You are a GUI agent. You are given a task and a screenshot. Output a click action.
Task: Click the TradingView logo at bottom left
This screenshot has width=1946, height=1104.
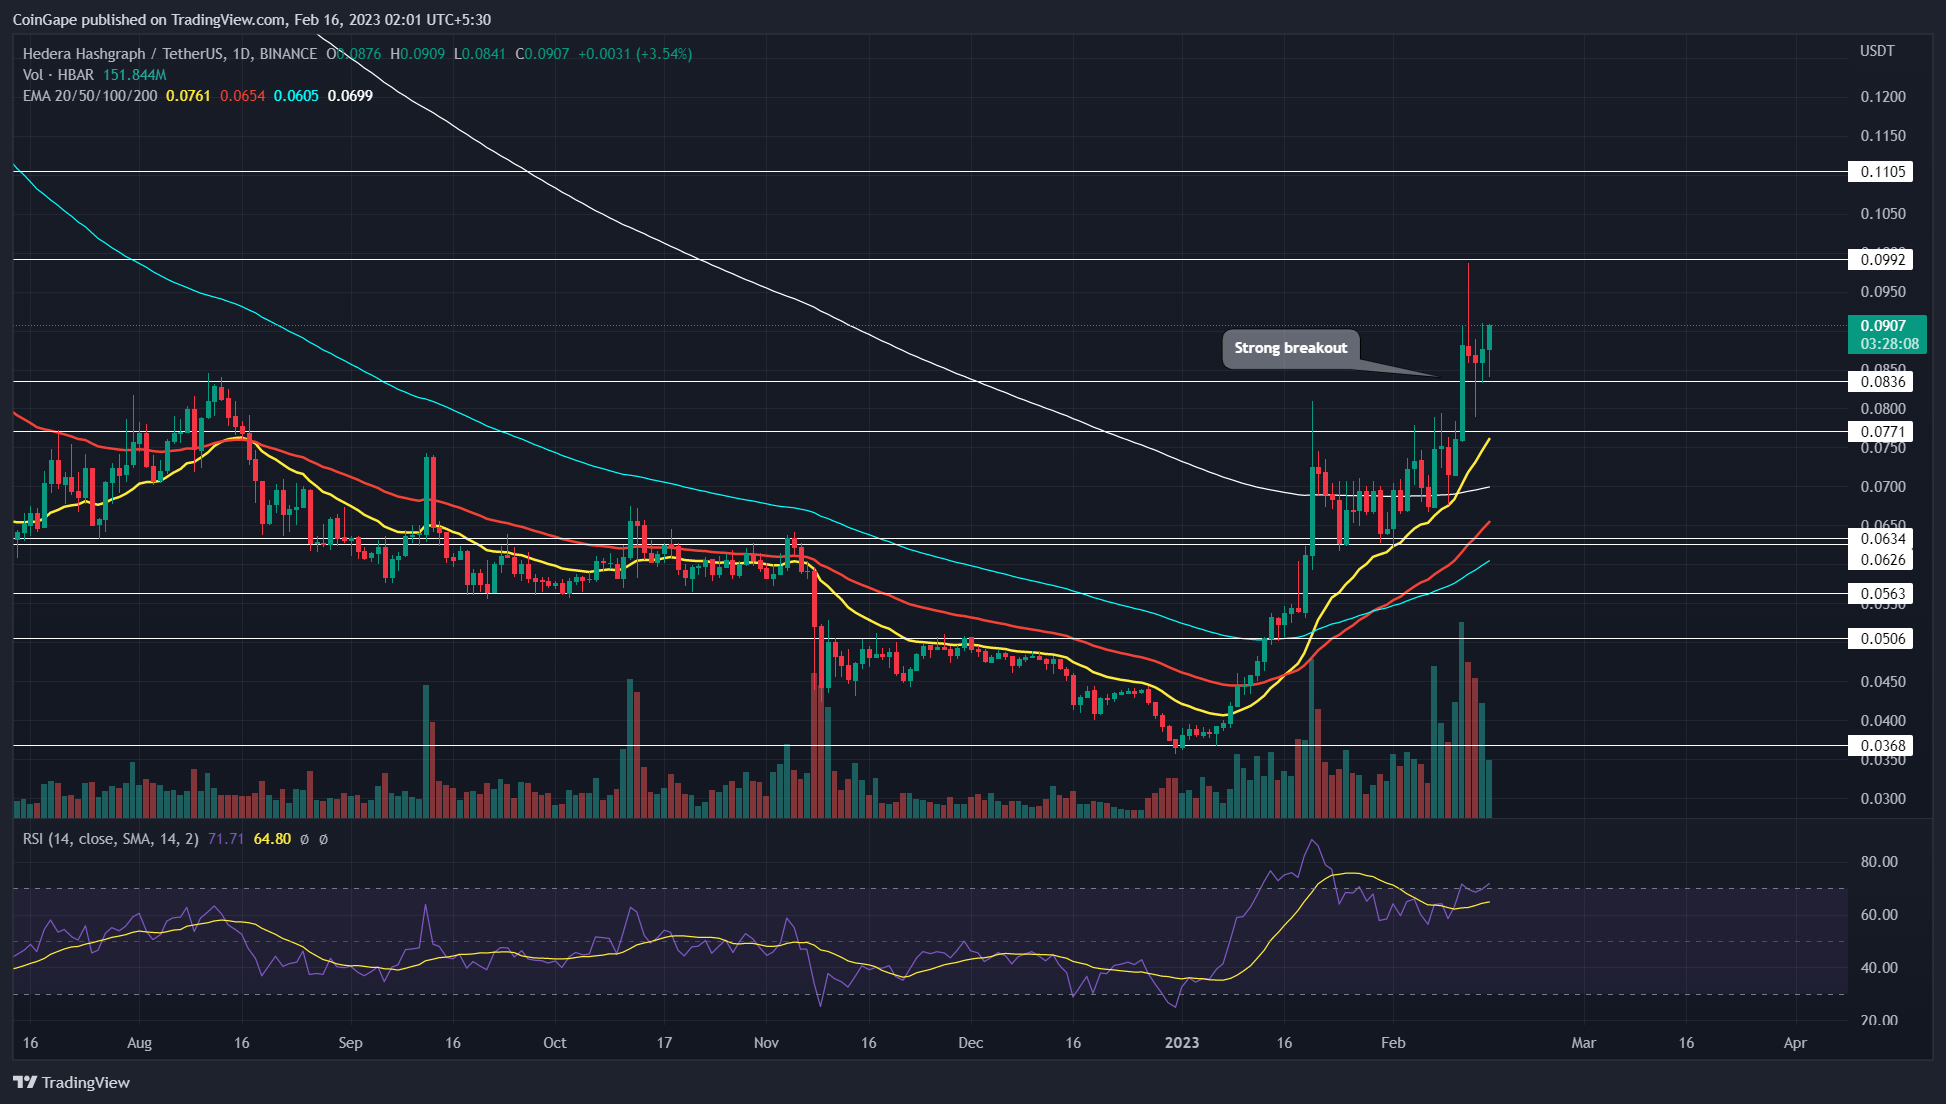(72, 1082)
